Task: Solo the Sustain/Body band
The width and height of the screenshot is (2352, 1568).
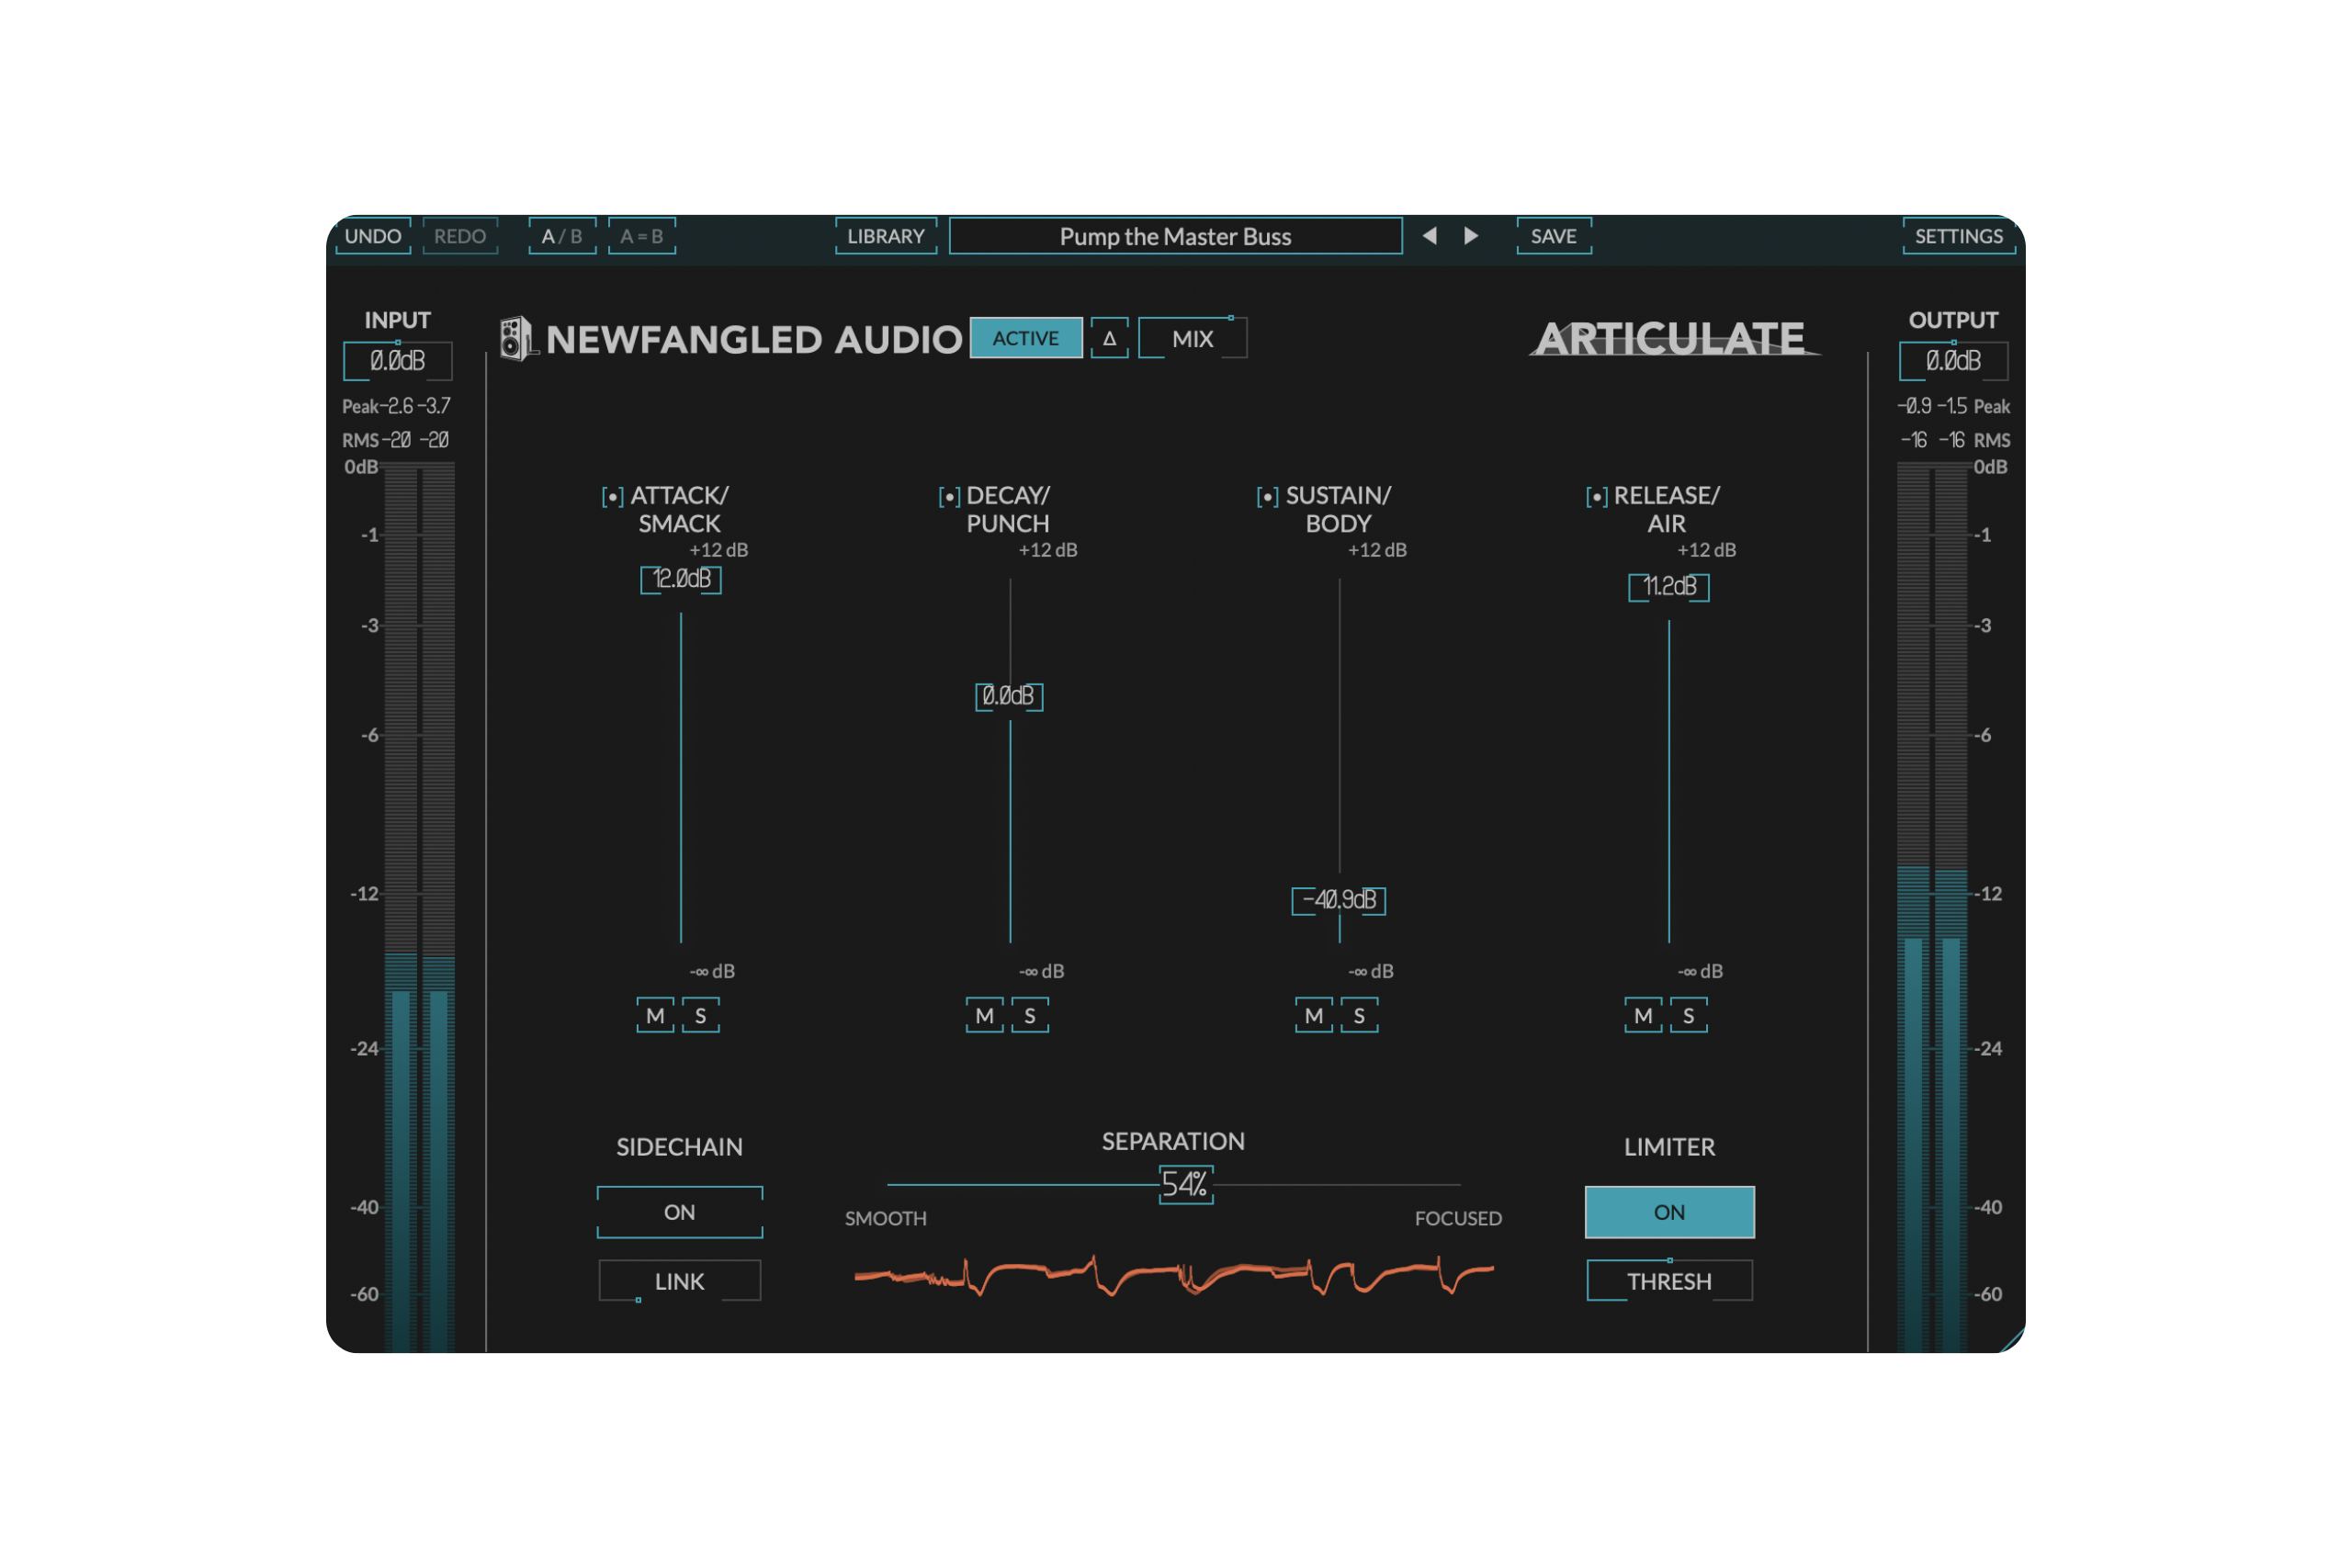Action: (1359, 1016)
